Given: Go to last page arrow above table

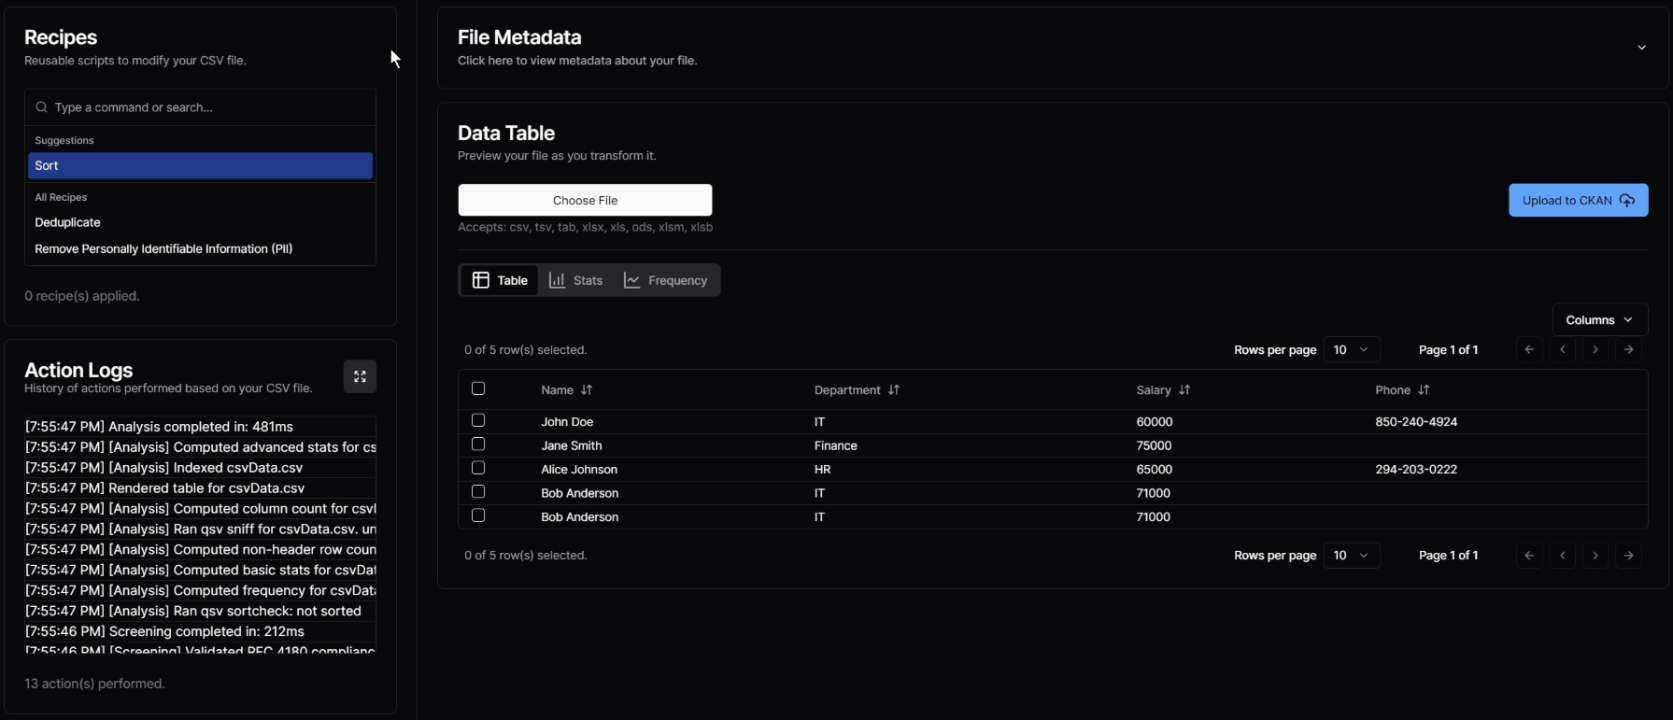Looking at the screenshot, I should (x=1629, y=349).
